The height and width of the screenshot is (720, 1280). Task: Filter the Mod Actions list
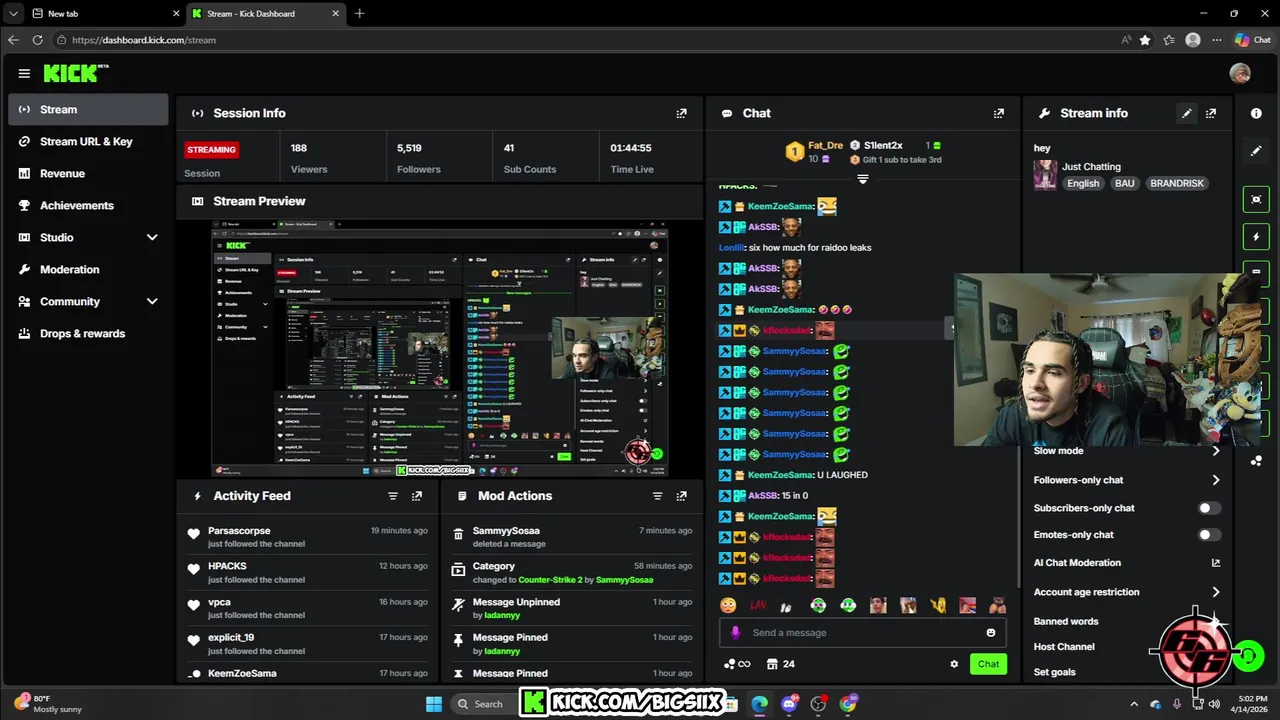tap(657, 496)
